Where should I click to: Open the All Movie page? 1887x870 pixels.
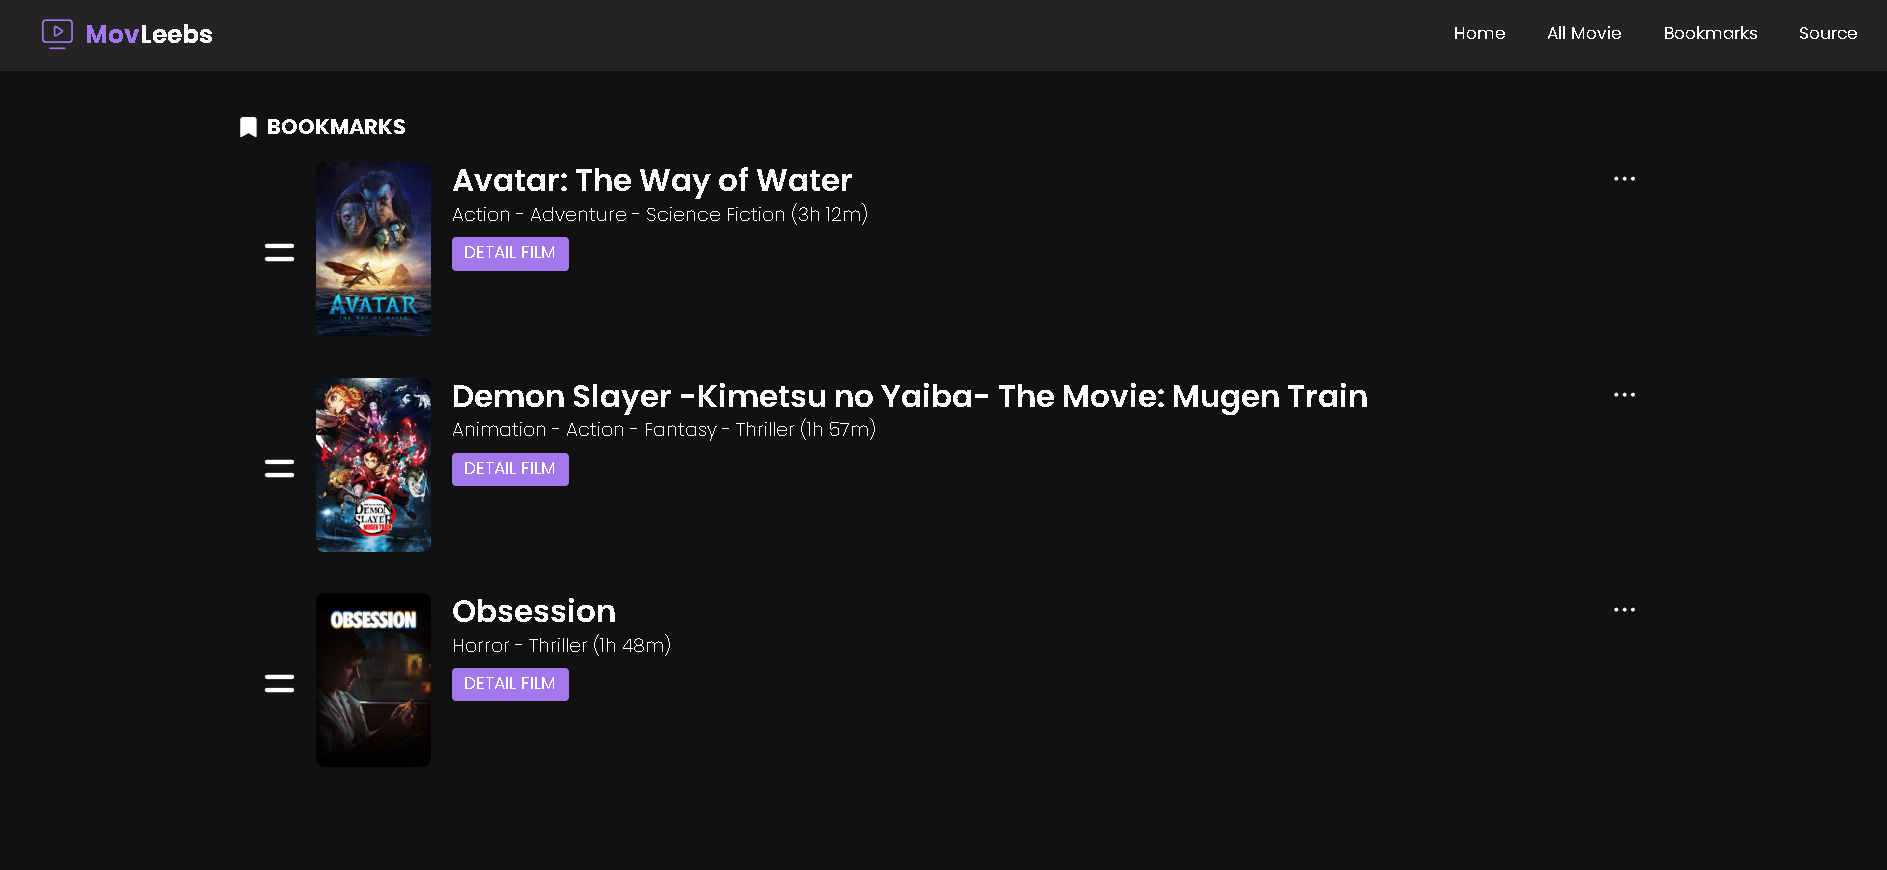click(x=1584, y=33)
